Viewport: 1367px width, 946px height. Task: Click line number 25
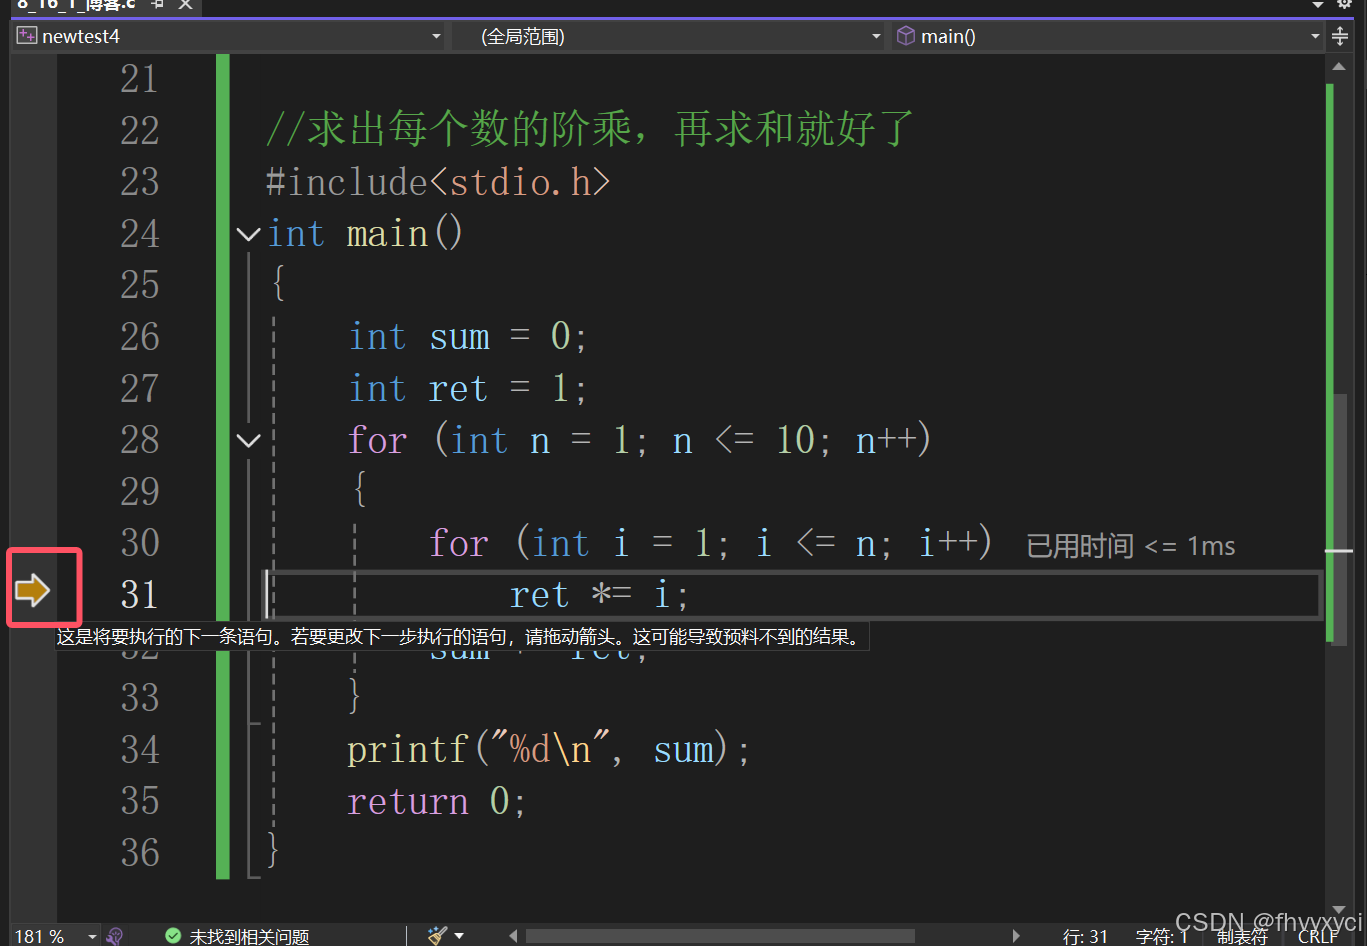[139, 285]
